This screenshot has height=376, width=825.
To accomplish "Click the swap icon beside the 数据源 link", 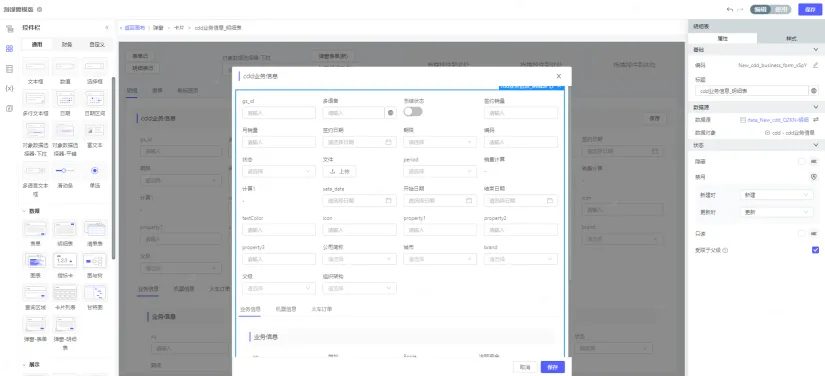I will click(x=816, y=119).
